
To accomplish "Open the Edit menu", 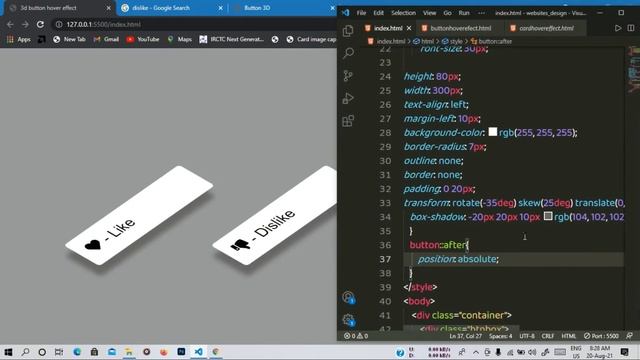I will [x=378, y=13].
